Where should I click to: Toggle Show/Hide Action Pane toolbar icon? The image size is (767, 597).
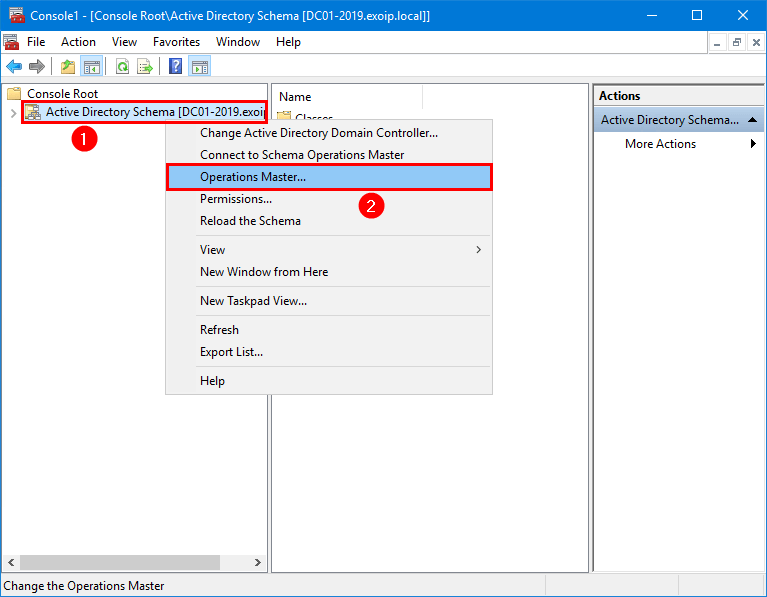click(200, 66)
